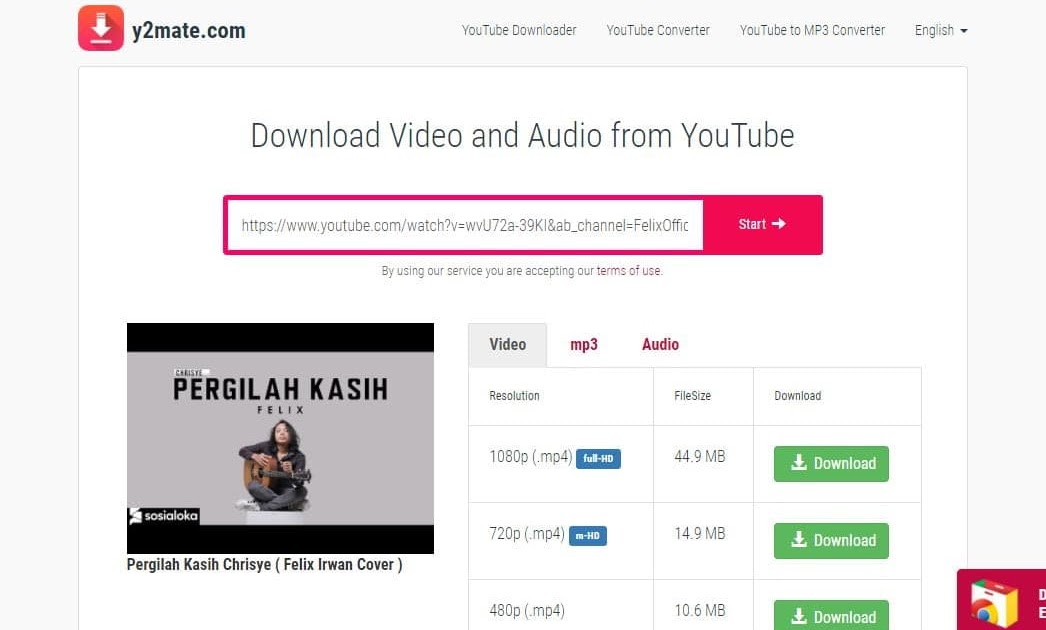Download the 480p mp4 video

831,615
